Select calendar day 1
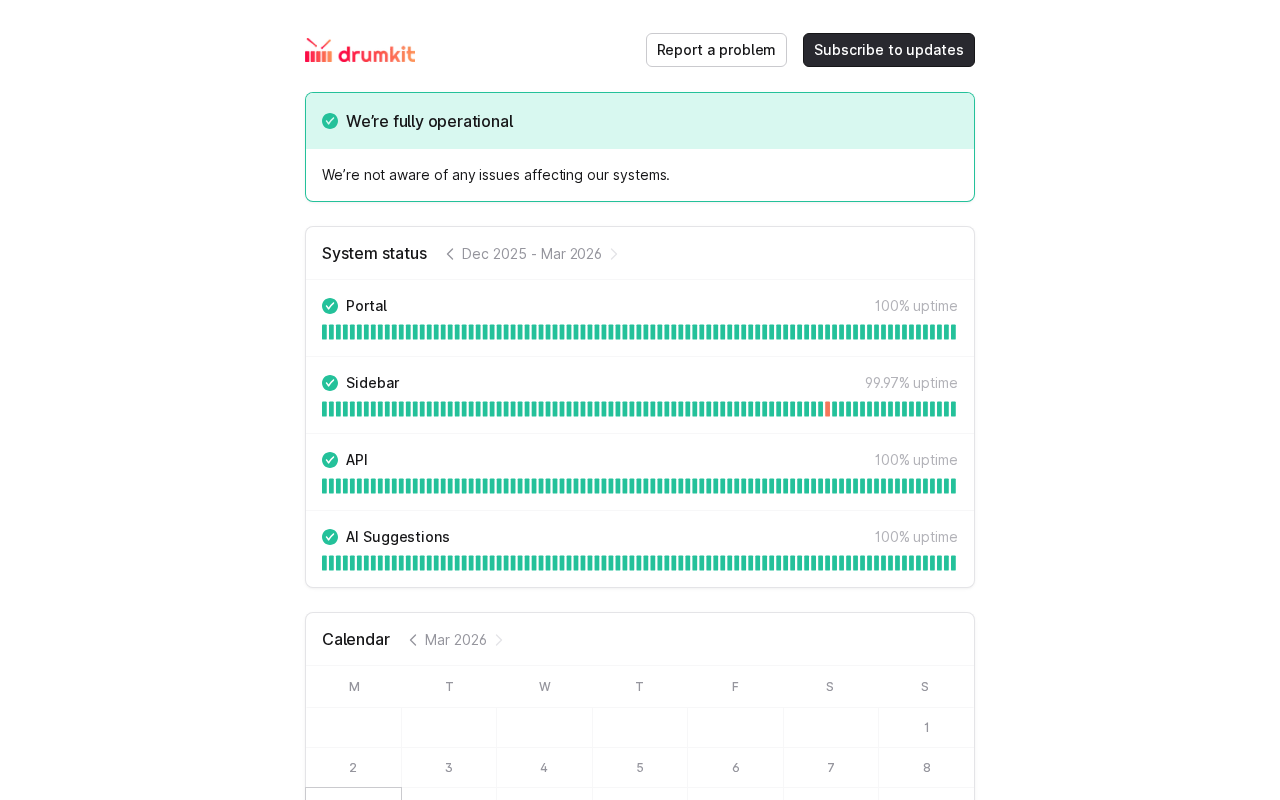The width and height of the screenshot is (1280, 800). coord(926,728)
